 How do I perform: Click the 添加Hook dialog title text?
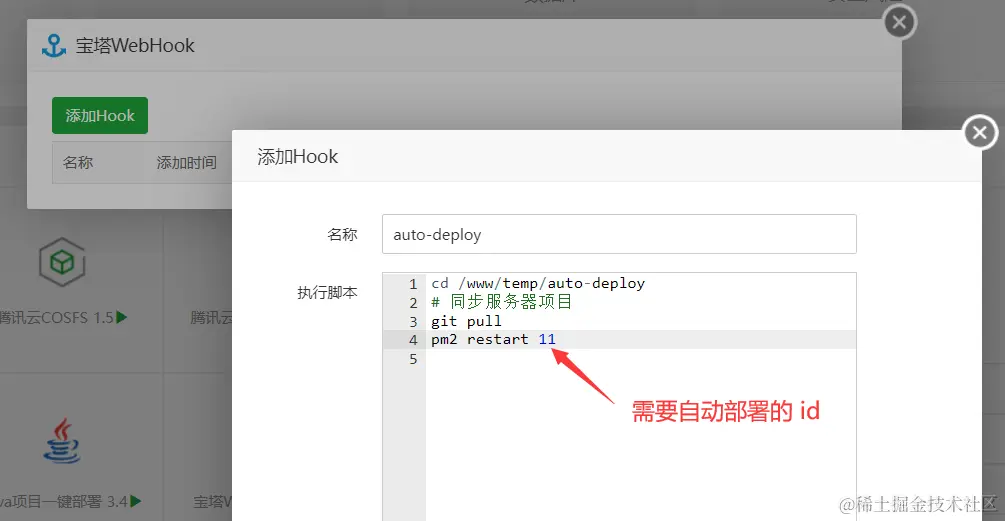point(297,156)
